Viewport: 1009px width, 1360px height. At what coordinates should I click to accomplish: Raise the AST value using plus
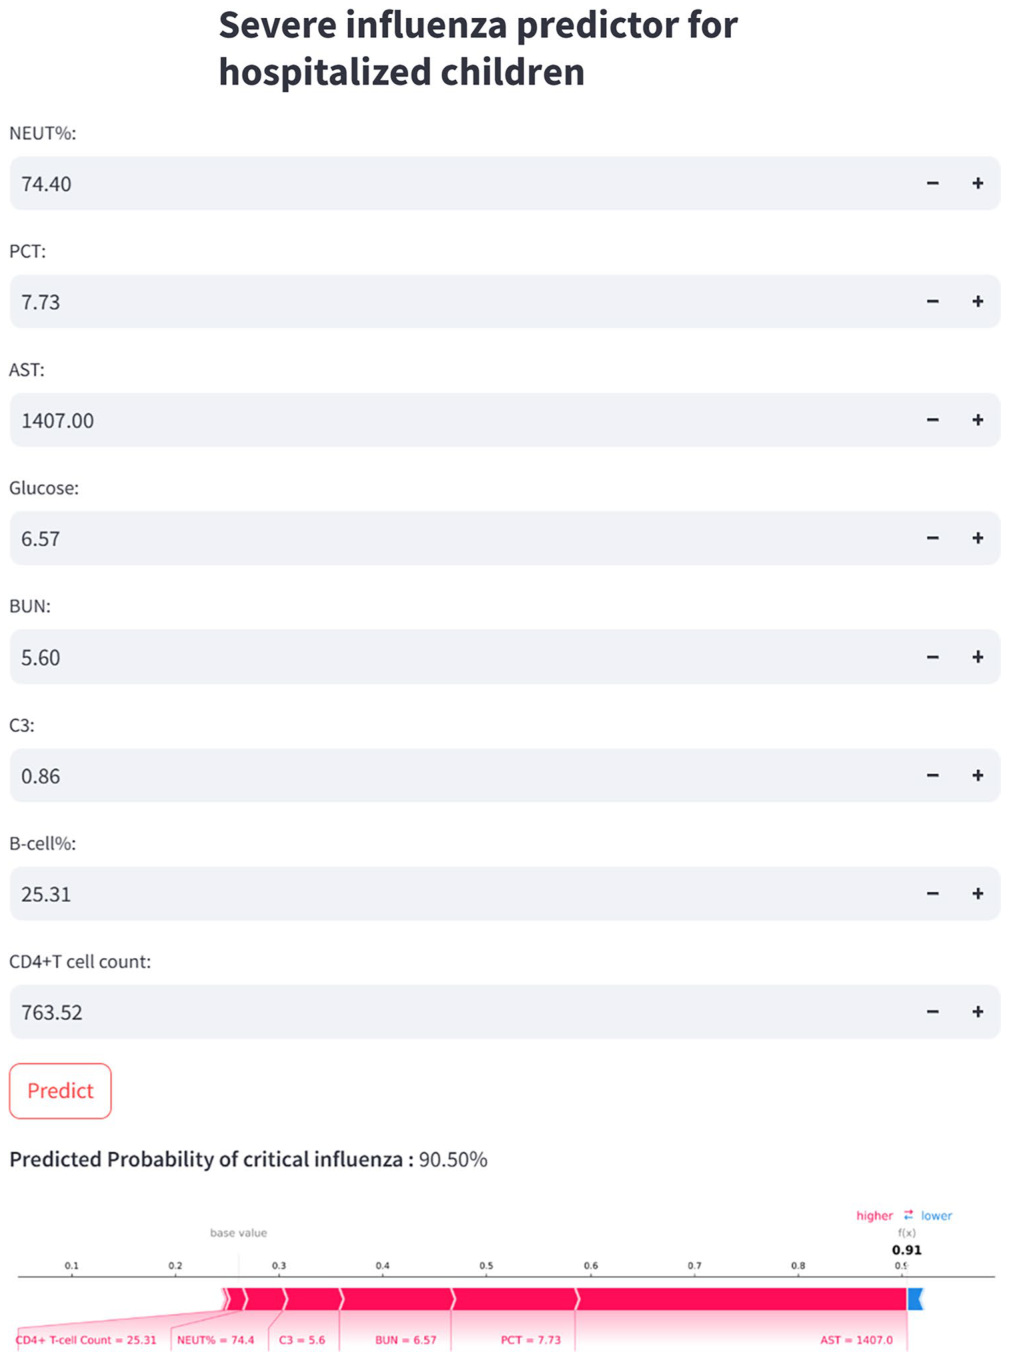pos(977,420)
